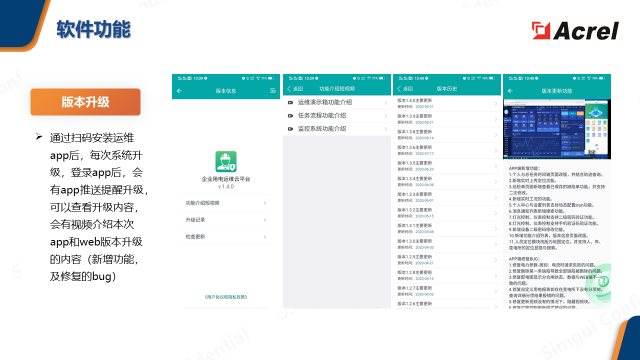The width and height of the screenshot is (640, 360).
Task: Click the 版本信息 header title
Action: pyautogui.click(x=226, y=91)
